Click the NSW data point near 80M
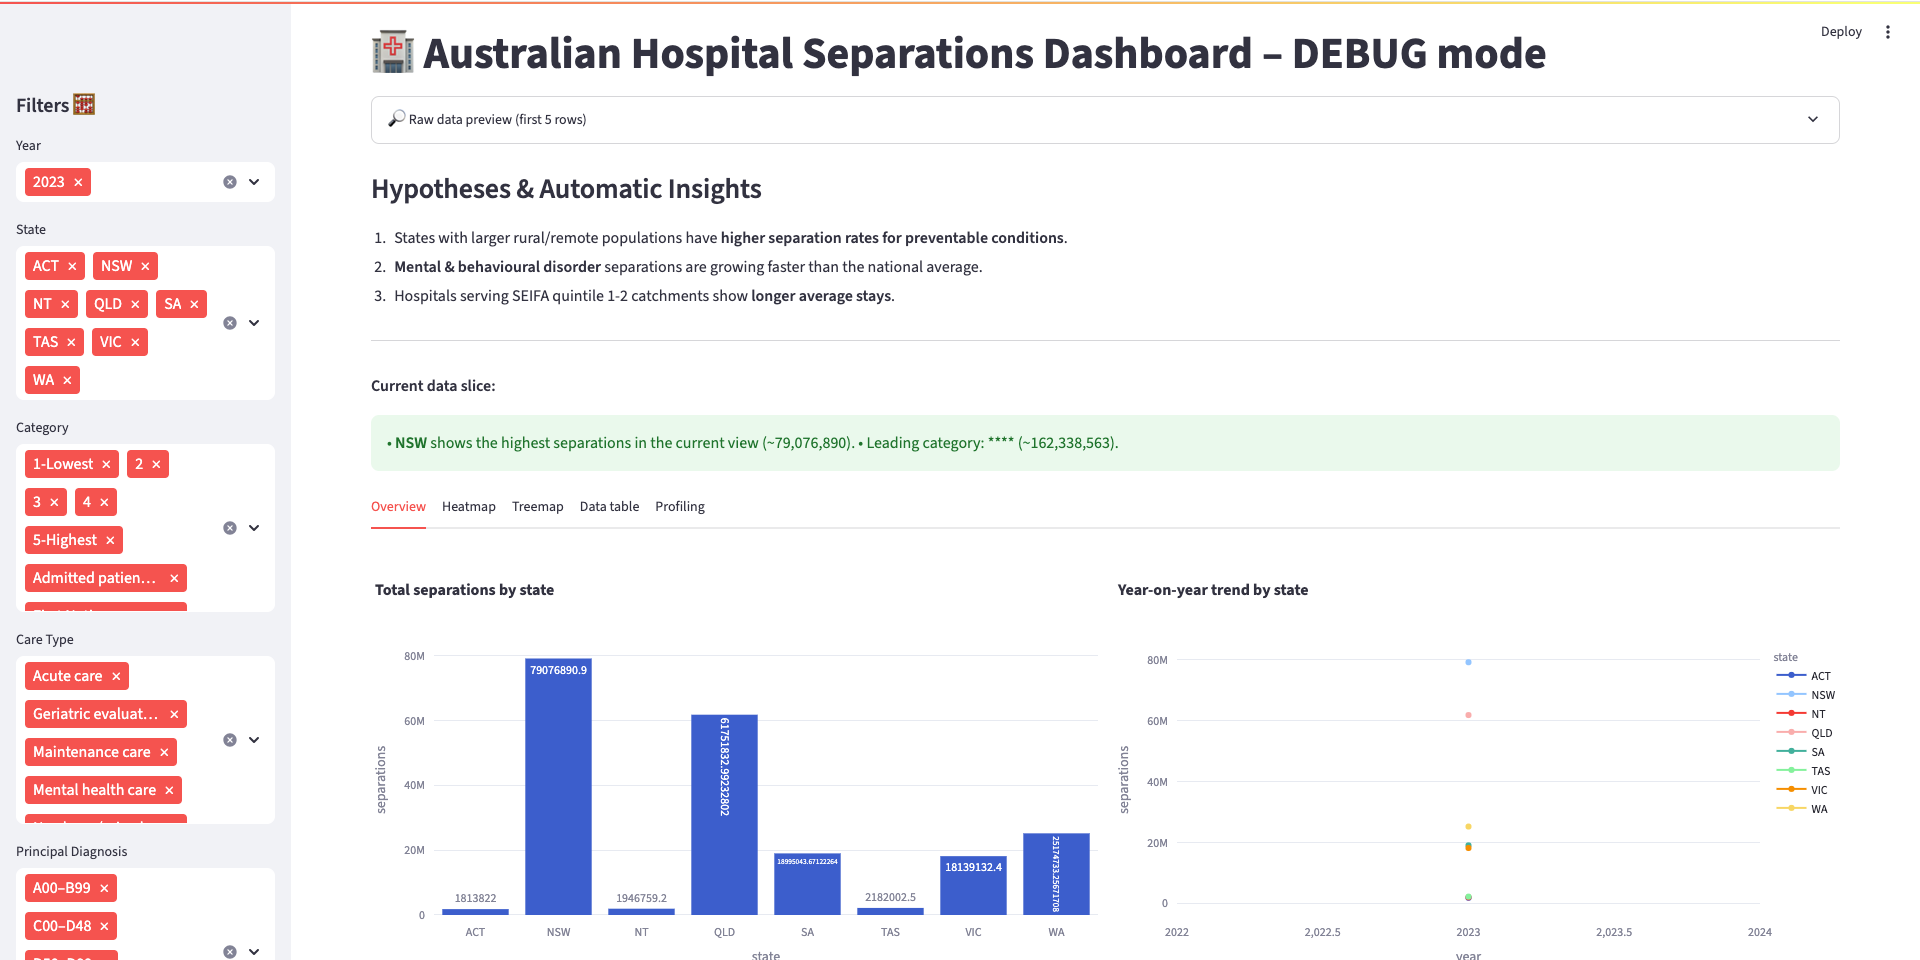1920x960 pixels. pos(1468,662)
